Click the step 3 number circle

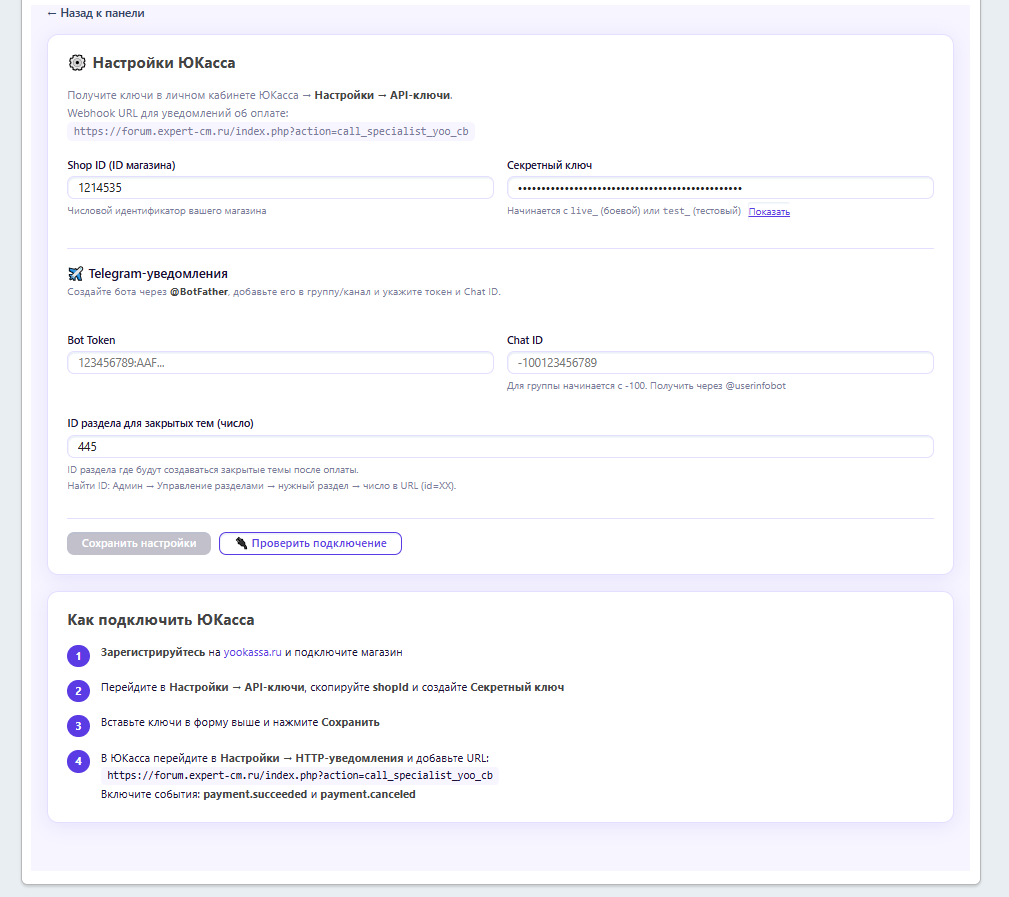click(78, 726)
